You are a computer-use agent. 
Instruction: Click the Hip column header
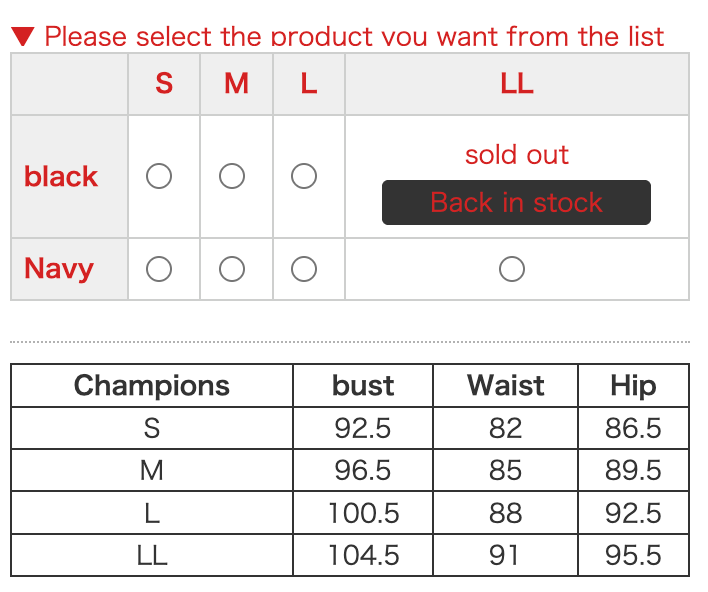[x=633, y=386]
